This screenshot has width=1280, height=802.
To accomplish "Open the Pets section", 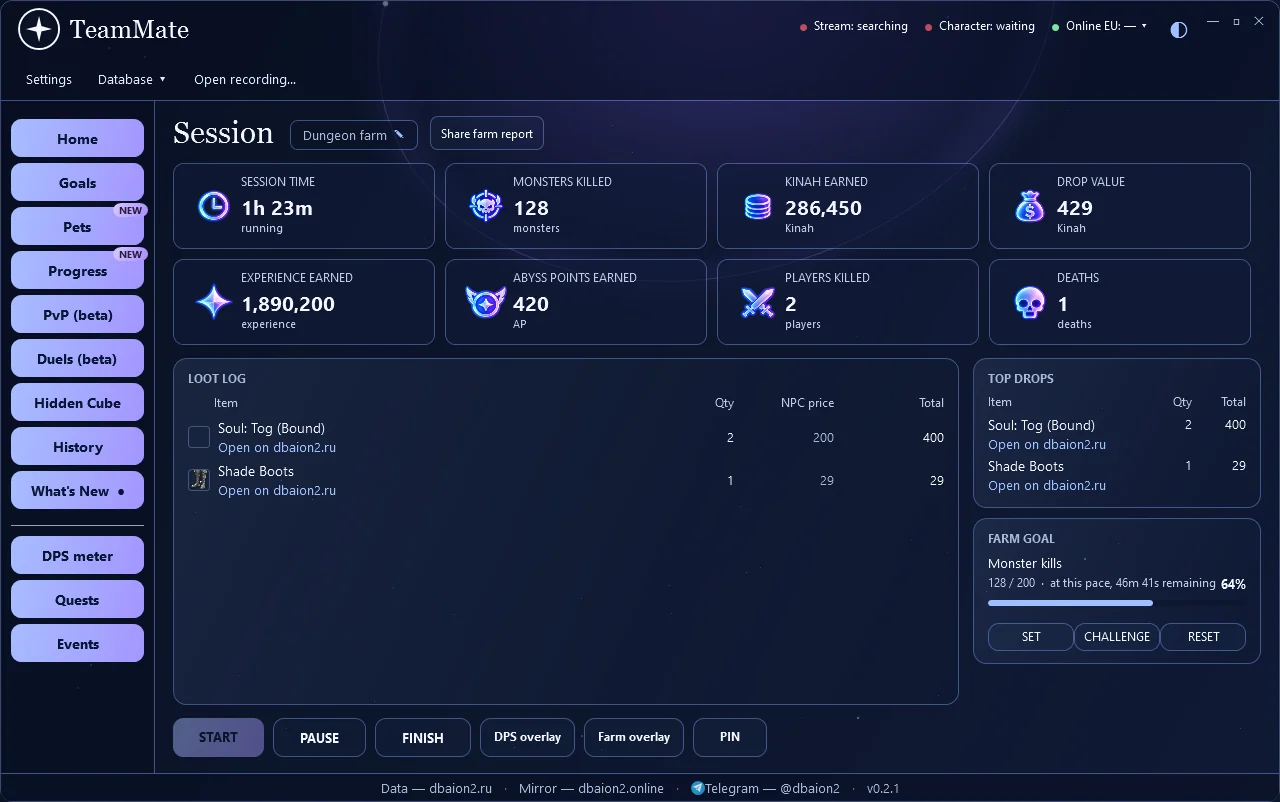I will [x=78, y=227].
